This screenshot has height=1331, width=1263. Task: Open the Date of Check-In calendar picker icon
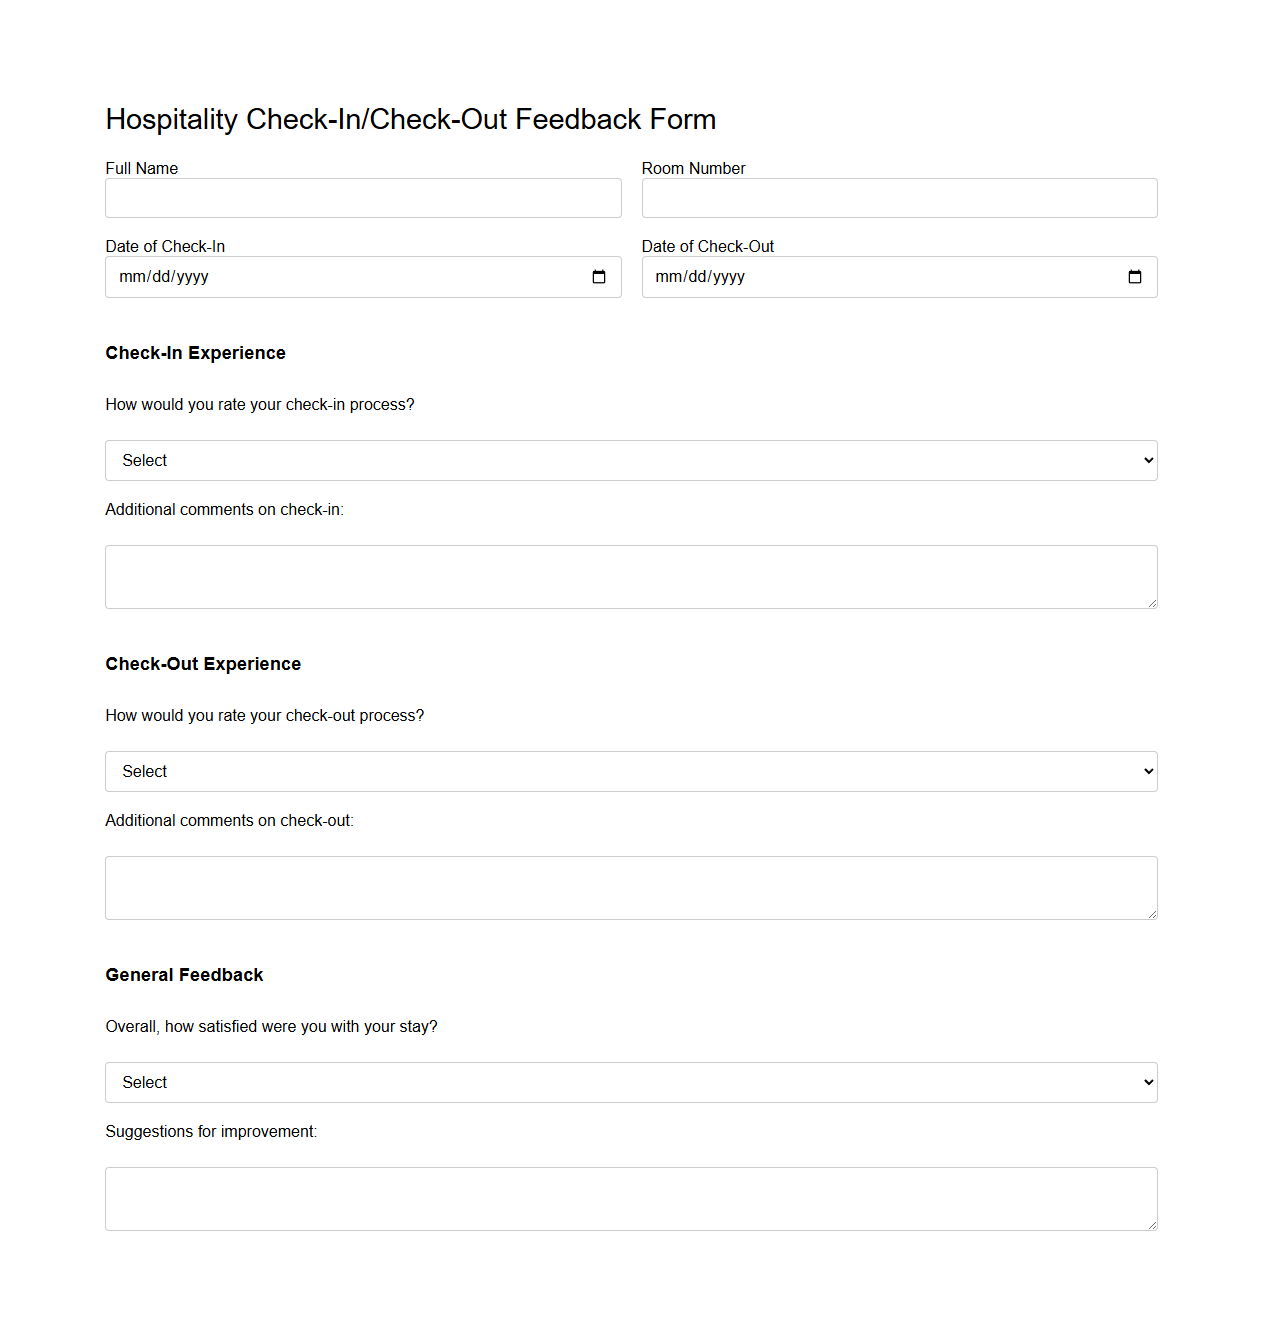pyautogui.click(x=600, y=277)
